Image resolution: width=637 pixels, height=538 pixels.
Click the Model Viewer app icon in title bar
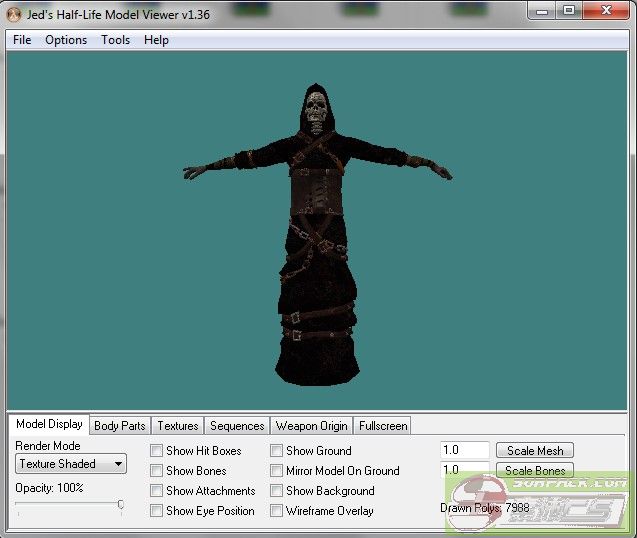[x=14, y=14]
